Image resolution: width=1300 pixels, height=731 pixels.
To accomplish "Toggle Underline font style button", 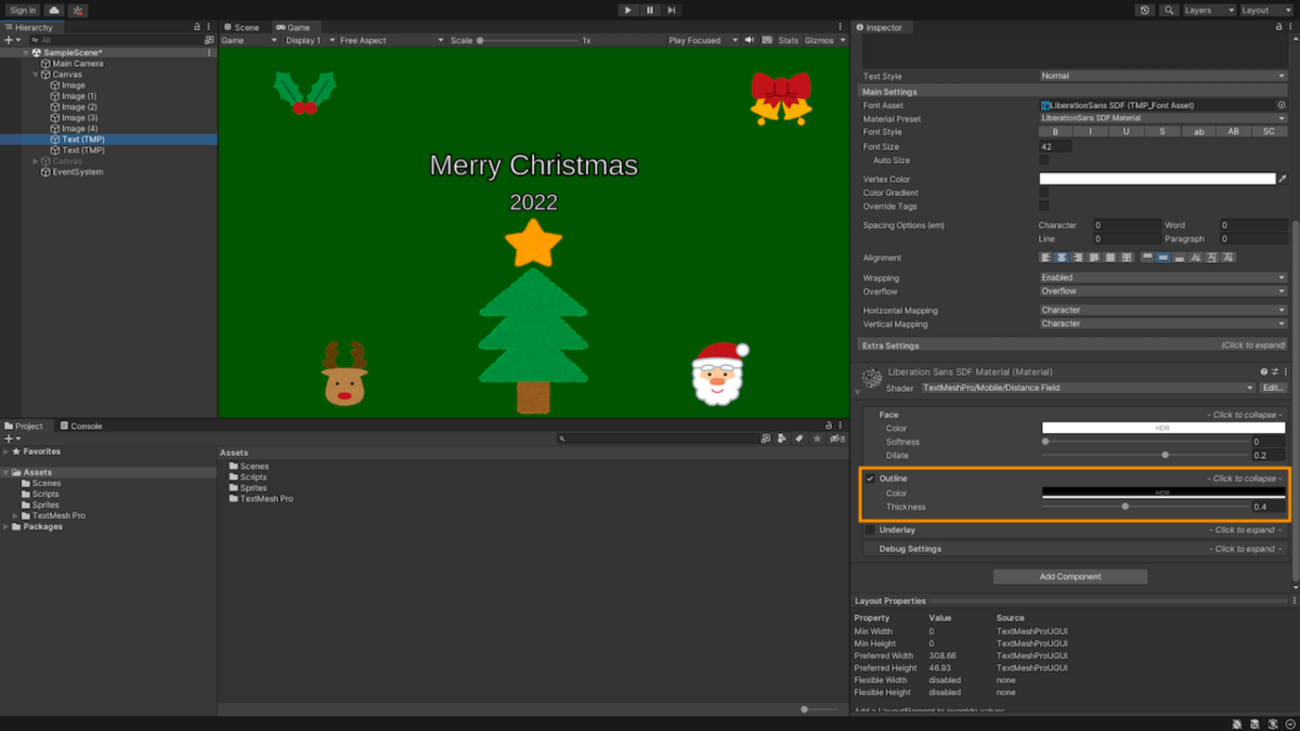I will click(1126, 132).
